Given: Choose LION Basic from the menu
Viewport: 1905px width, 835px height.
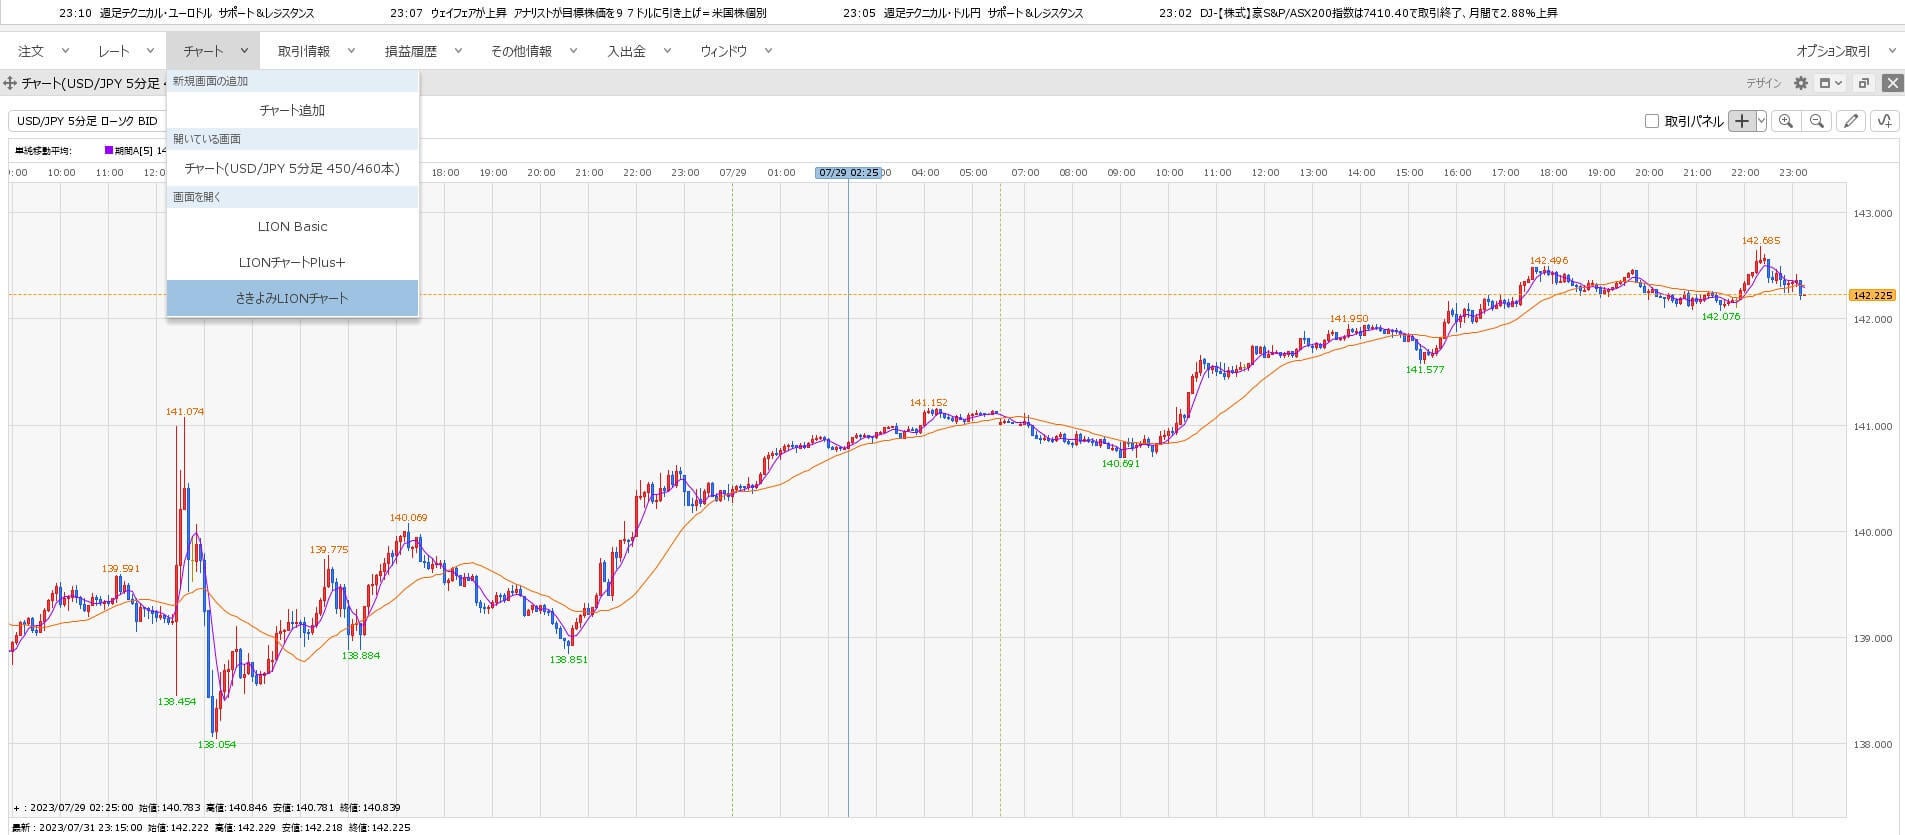Looking at the screenshot, I should pos(292,226).
